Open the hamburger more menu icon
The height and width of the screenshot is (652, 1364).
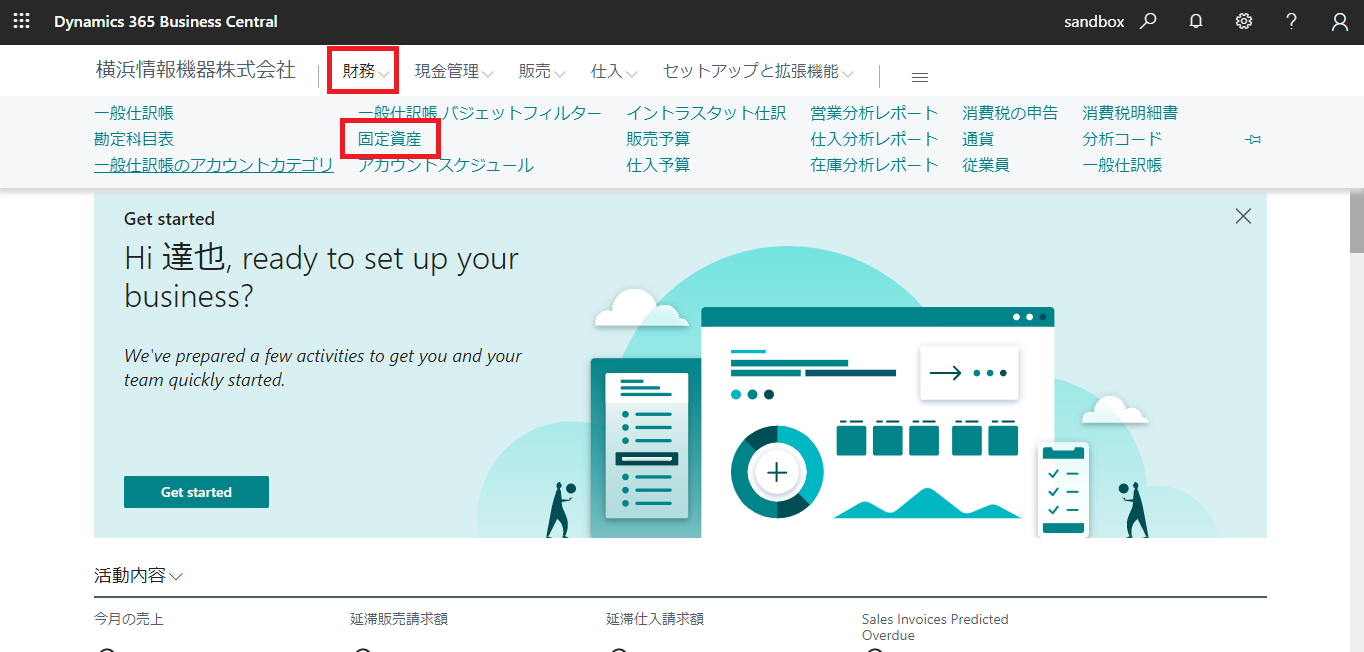920,77
